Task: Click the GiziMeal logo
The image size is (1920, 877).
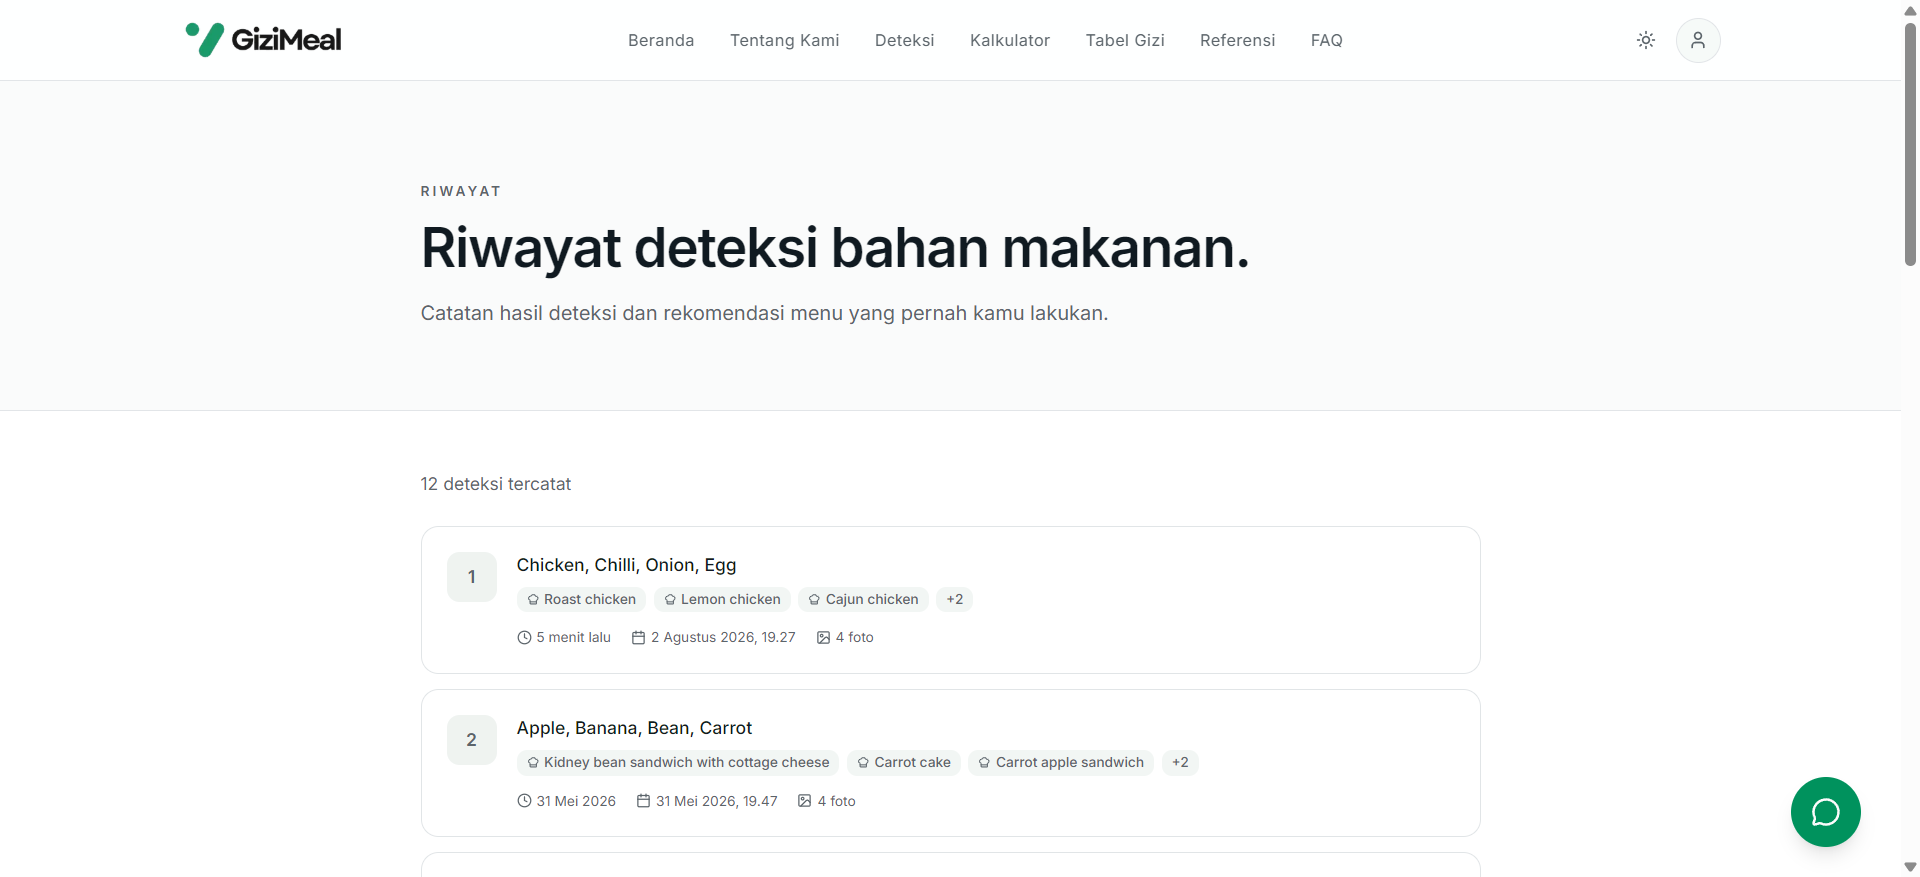Action: (x=263, y=40)
